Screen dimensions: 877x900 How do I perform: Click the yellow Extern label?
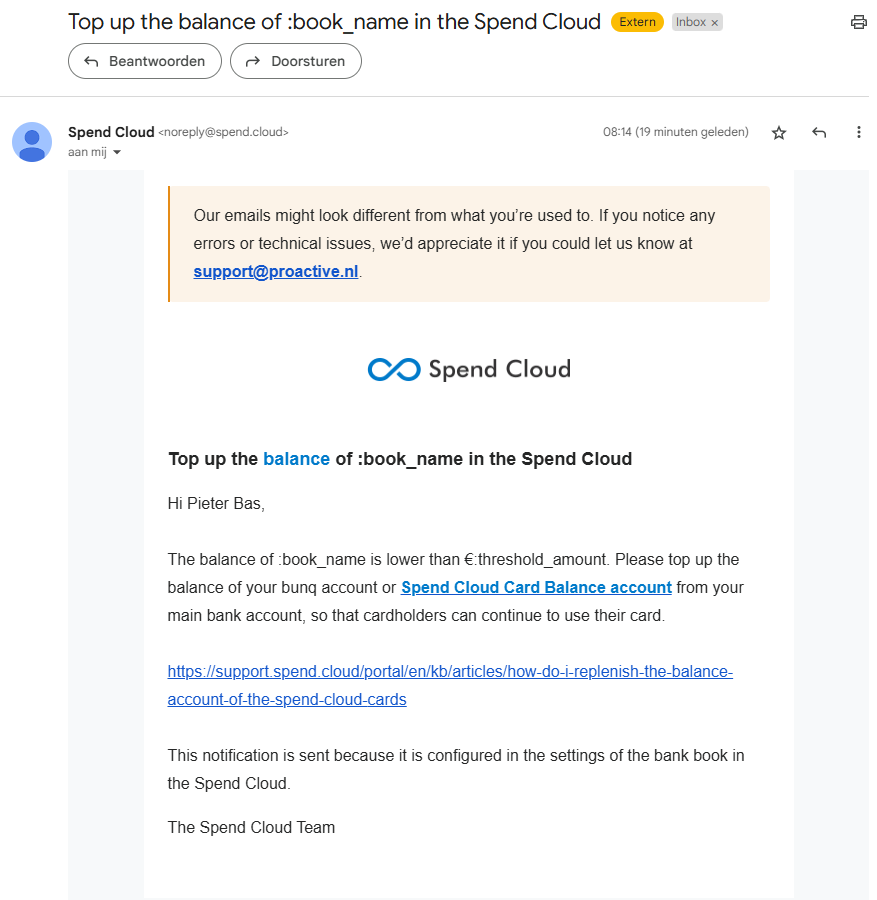637,22
